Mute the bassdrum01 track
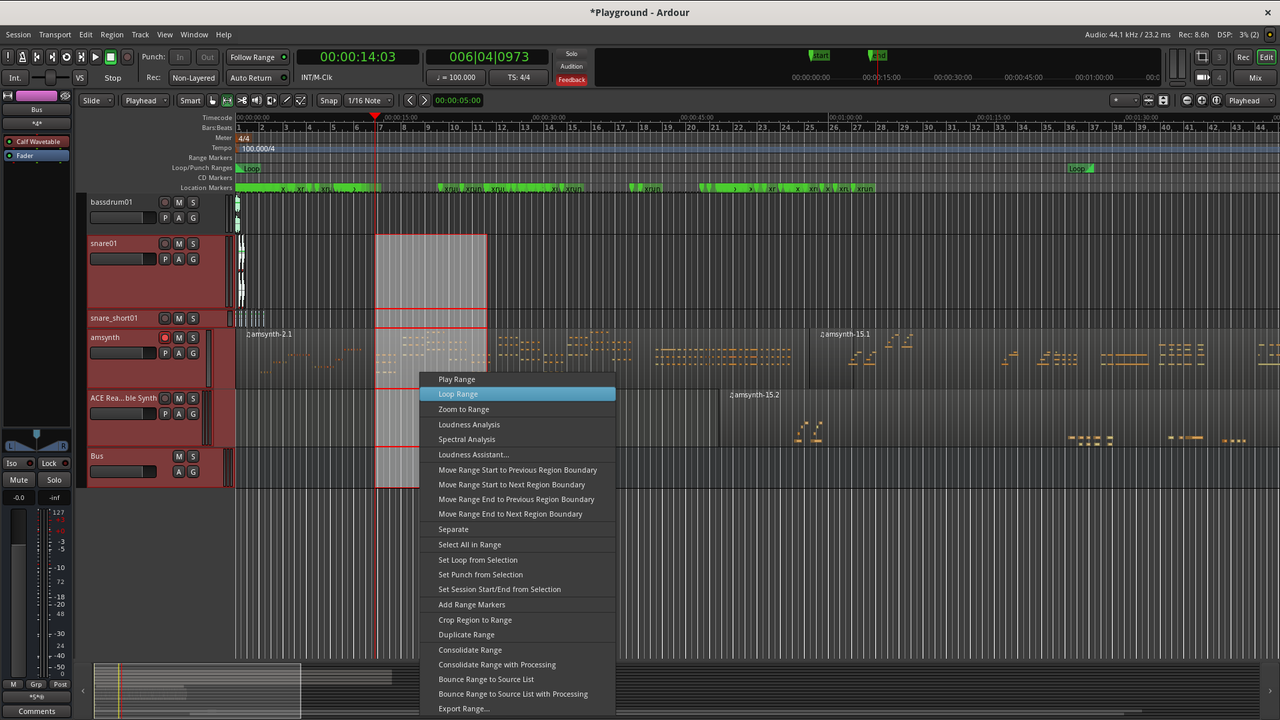Screen dimensions: 1280x720 [179, 203]
